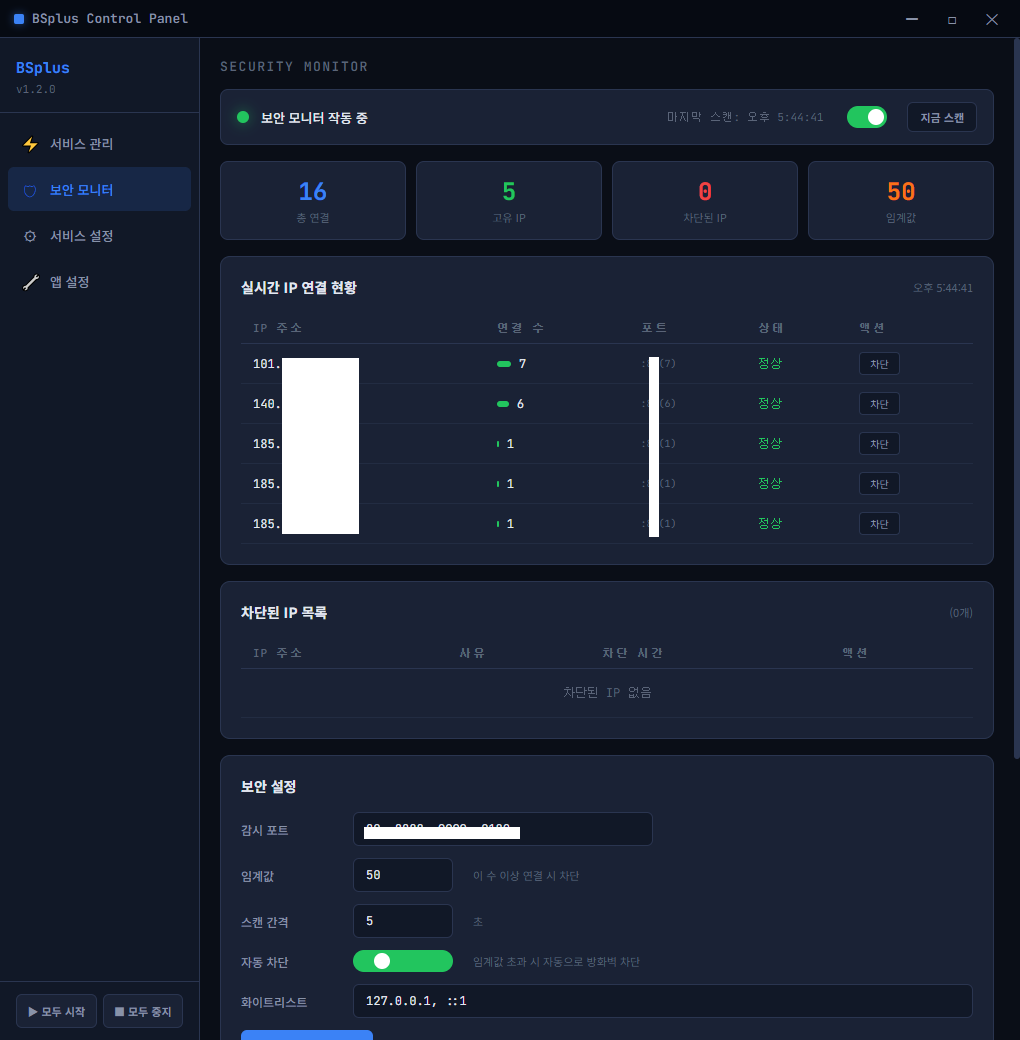Click the vertical scrollbar on the right
The height and width of the screenshot is (1040, 1020).
(x=1016, y=398)
